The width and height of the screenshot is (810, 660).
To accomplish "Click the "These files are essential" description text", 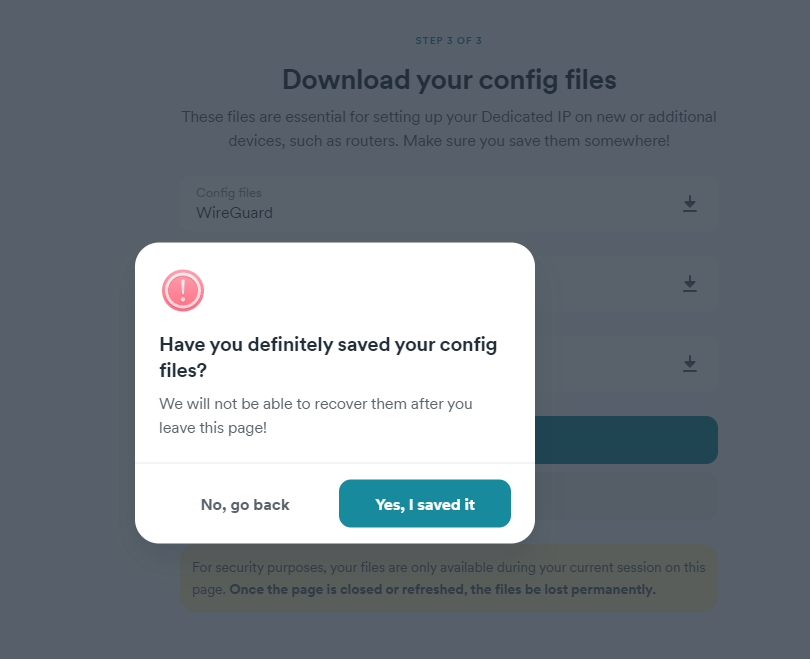I will [x=449, y=129].
